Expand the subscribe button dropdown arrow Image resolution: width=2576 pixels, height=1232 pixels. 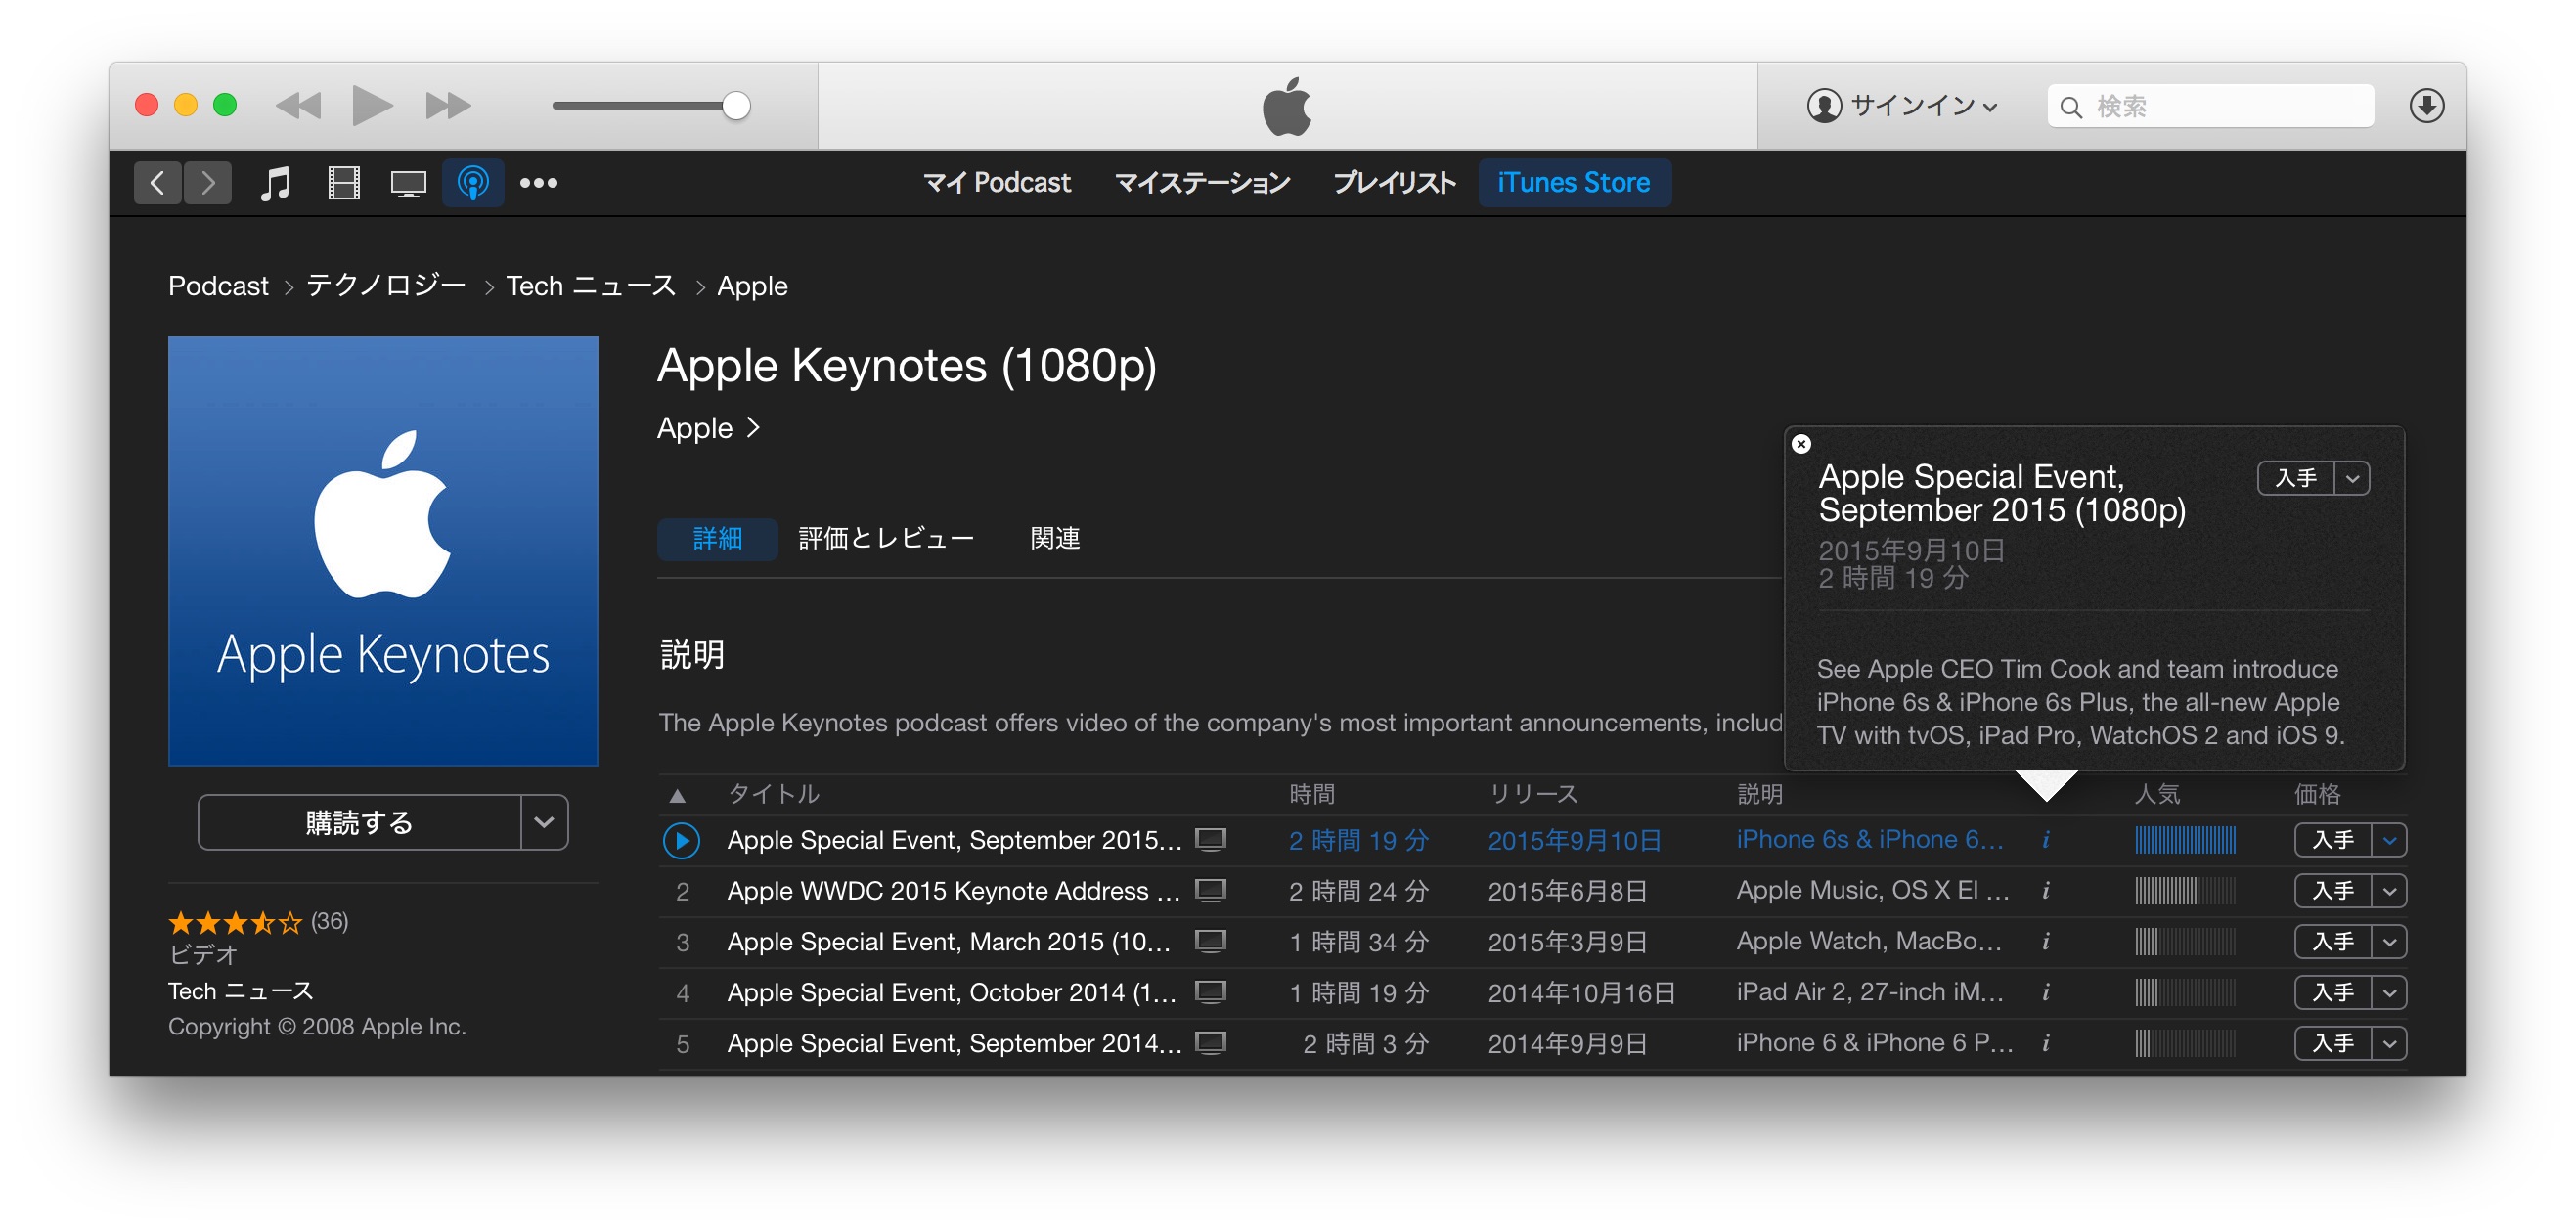point(544,822)
